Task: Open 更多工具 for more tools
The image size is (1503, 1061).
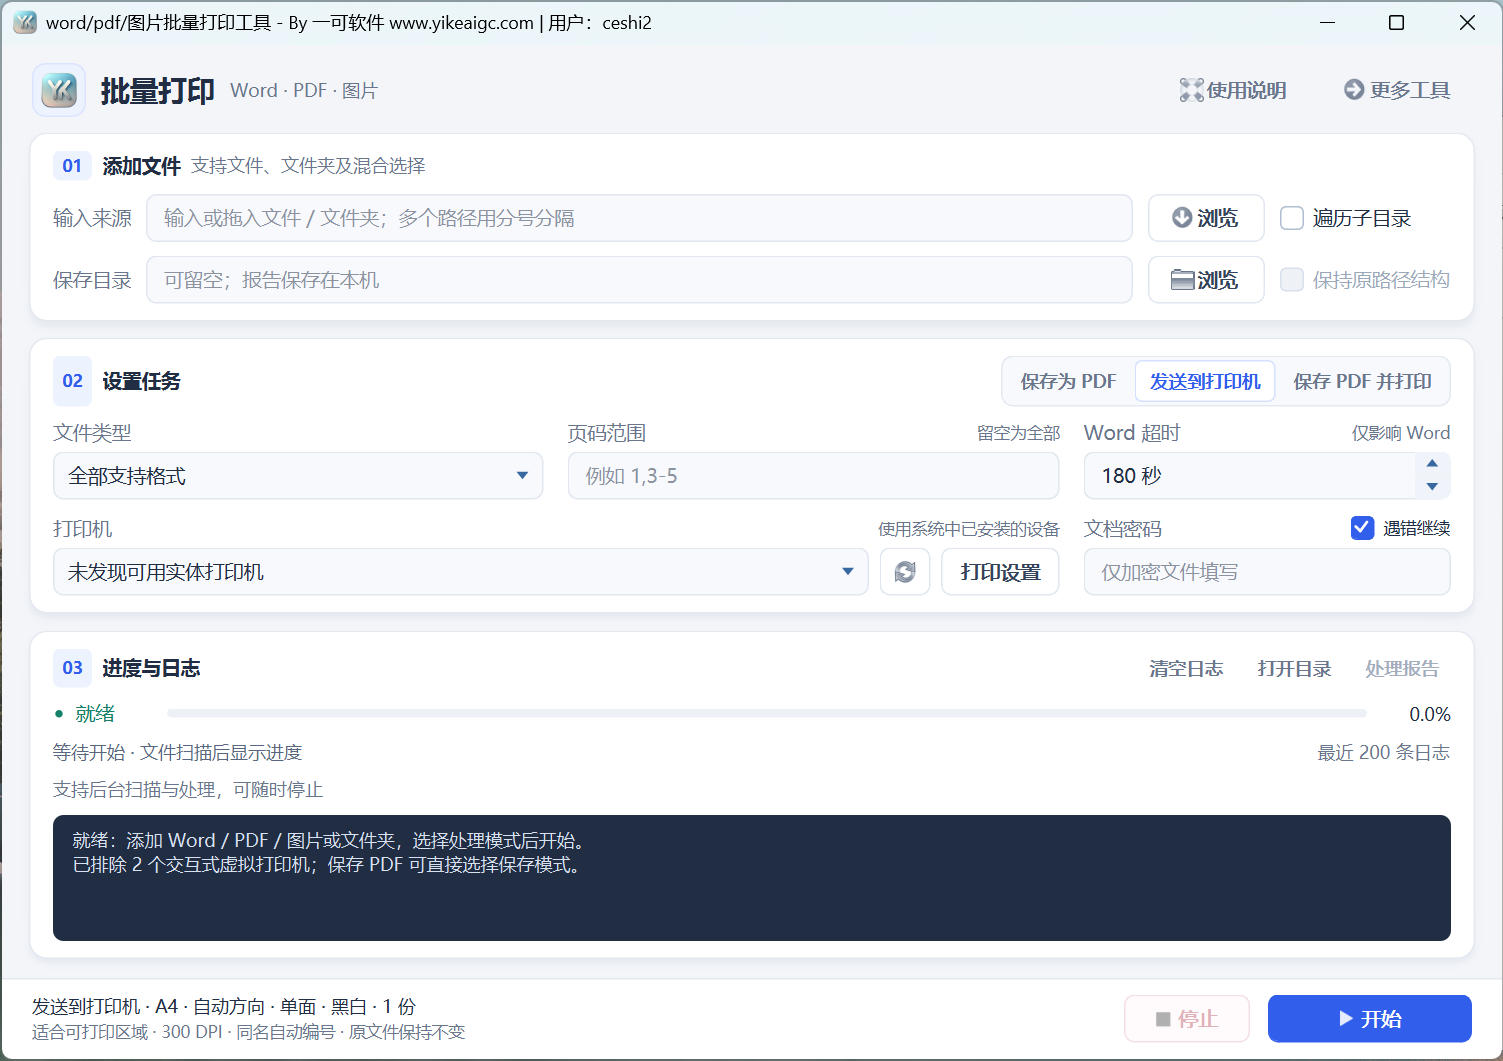Action: [x=1397, y=90]
